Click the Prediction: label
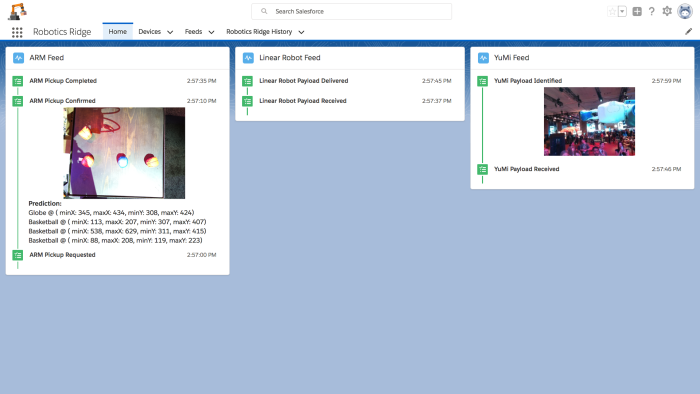This screenshot has width=700, height=394. pyautogui.click(x=45, y=203)
